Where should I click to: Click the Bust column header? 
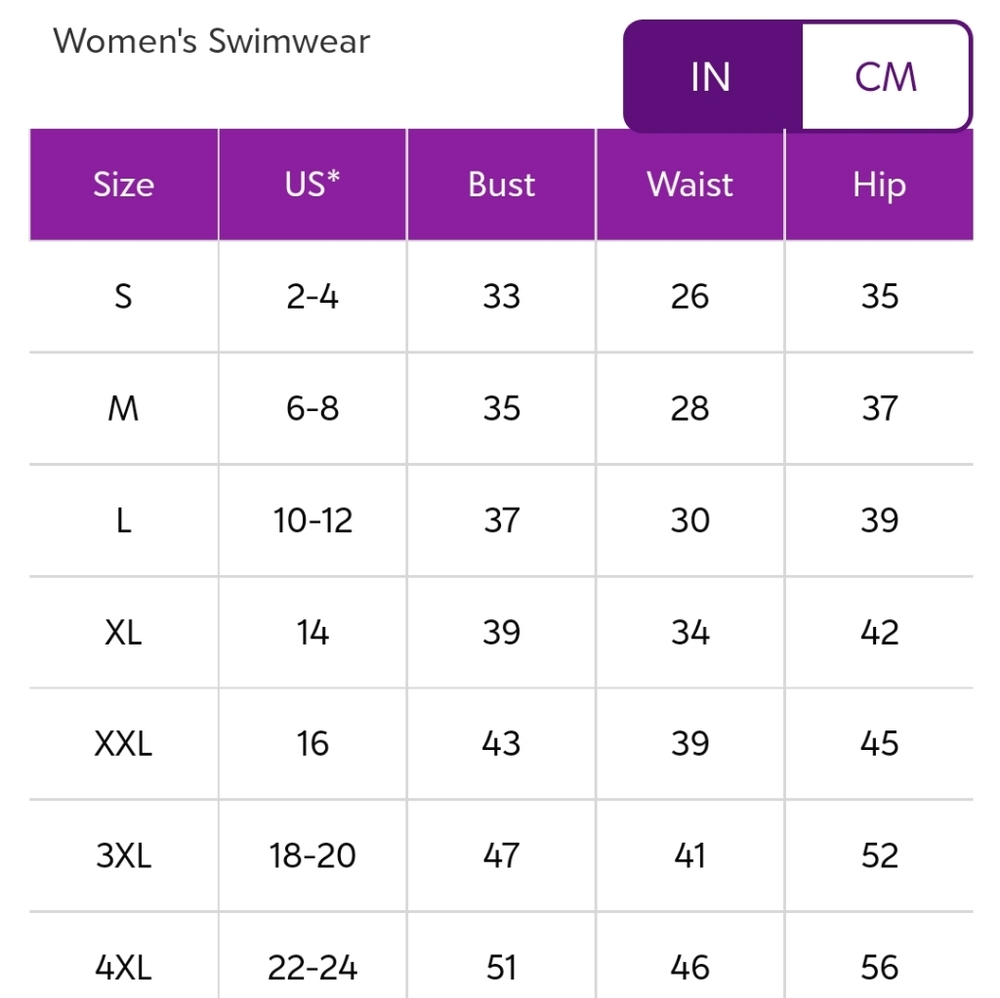501,184
